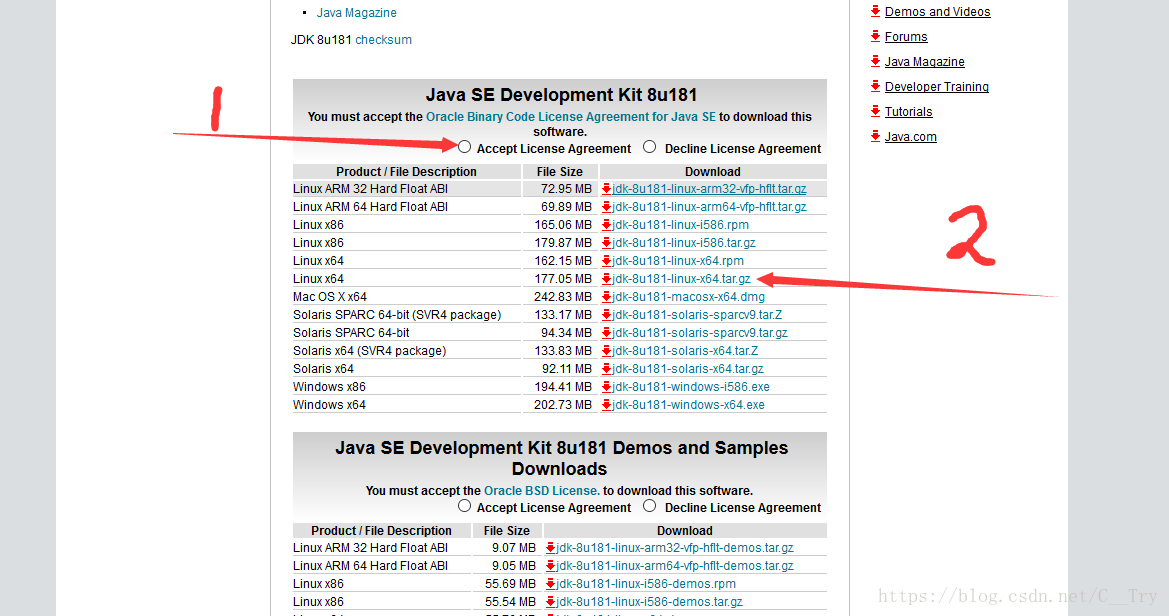
Task: Click download icon beside jdk-8u181-solaris-x64.tar.gz
Action: [x=607, y=368]
